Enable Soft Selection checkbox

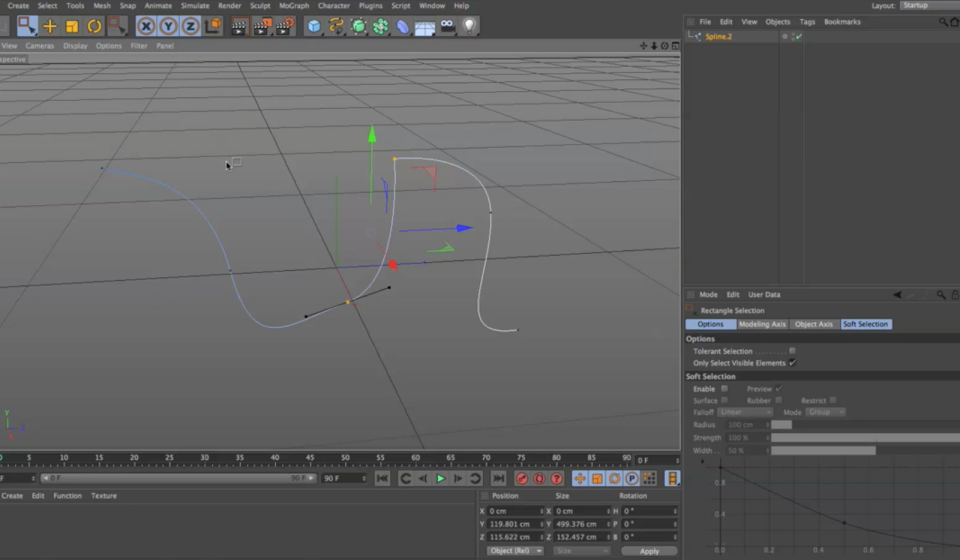point(724,389)
